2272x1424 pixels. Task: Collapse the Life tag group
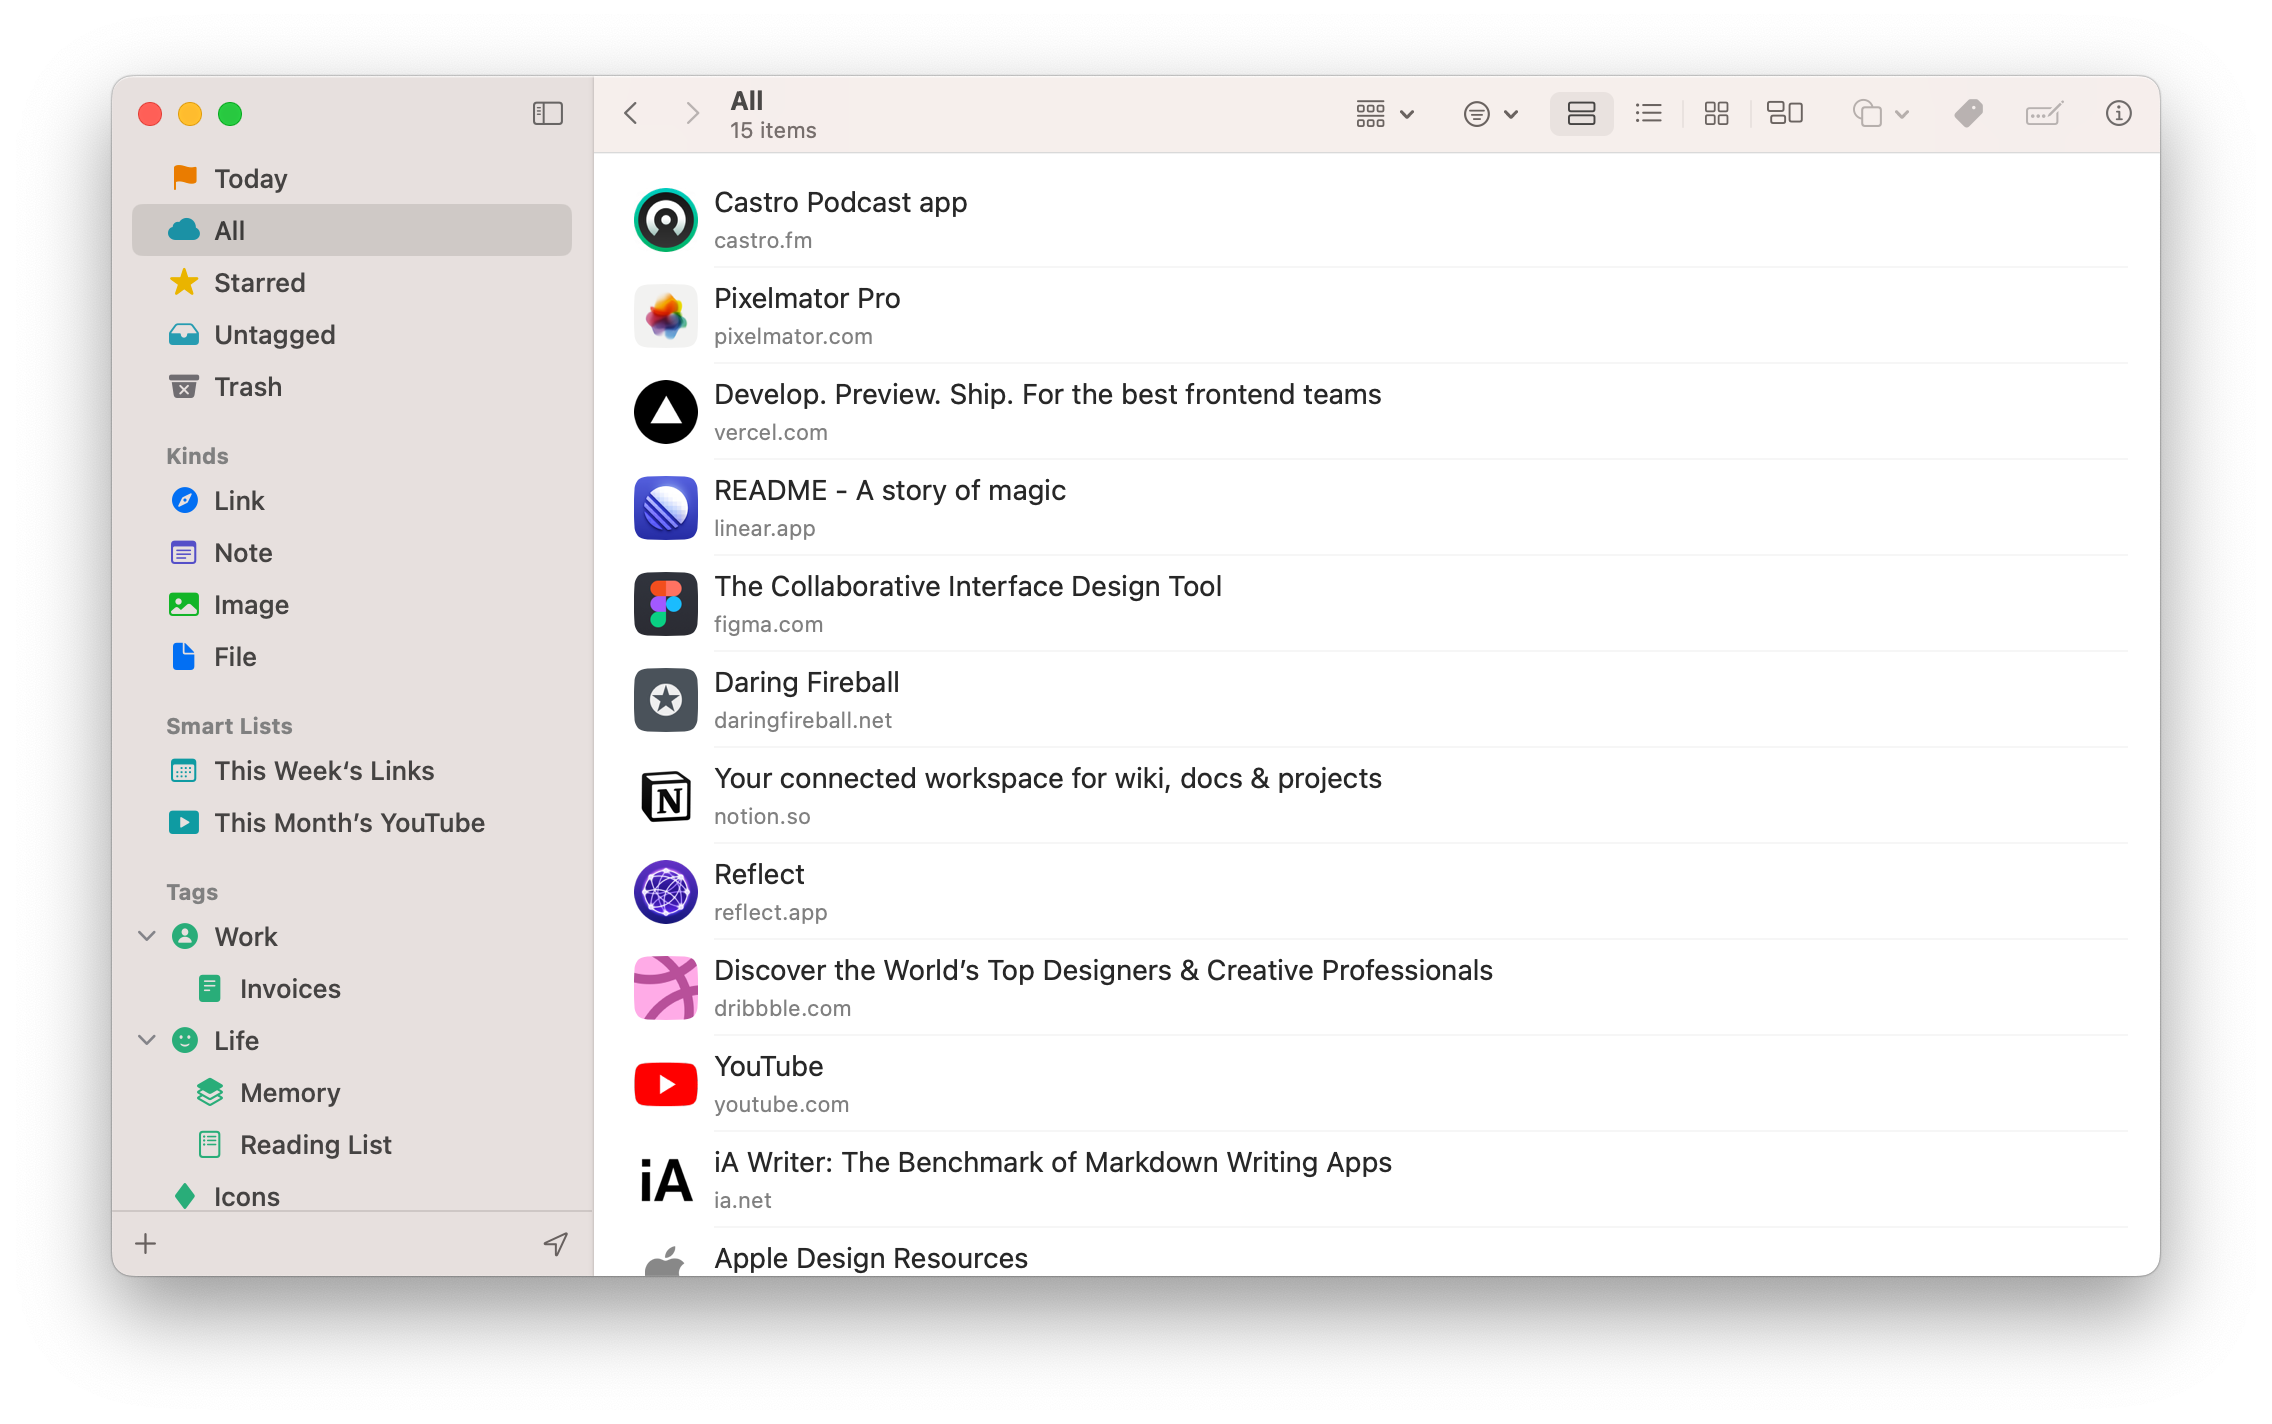click(x=147, y=1040)
